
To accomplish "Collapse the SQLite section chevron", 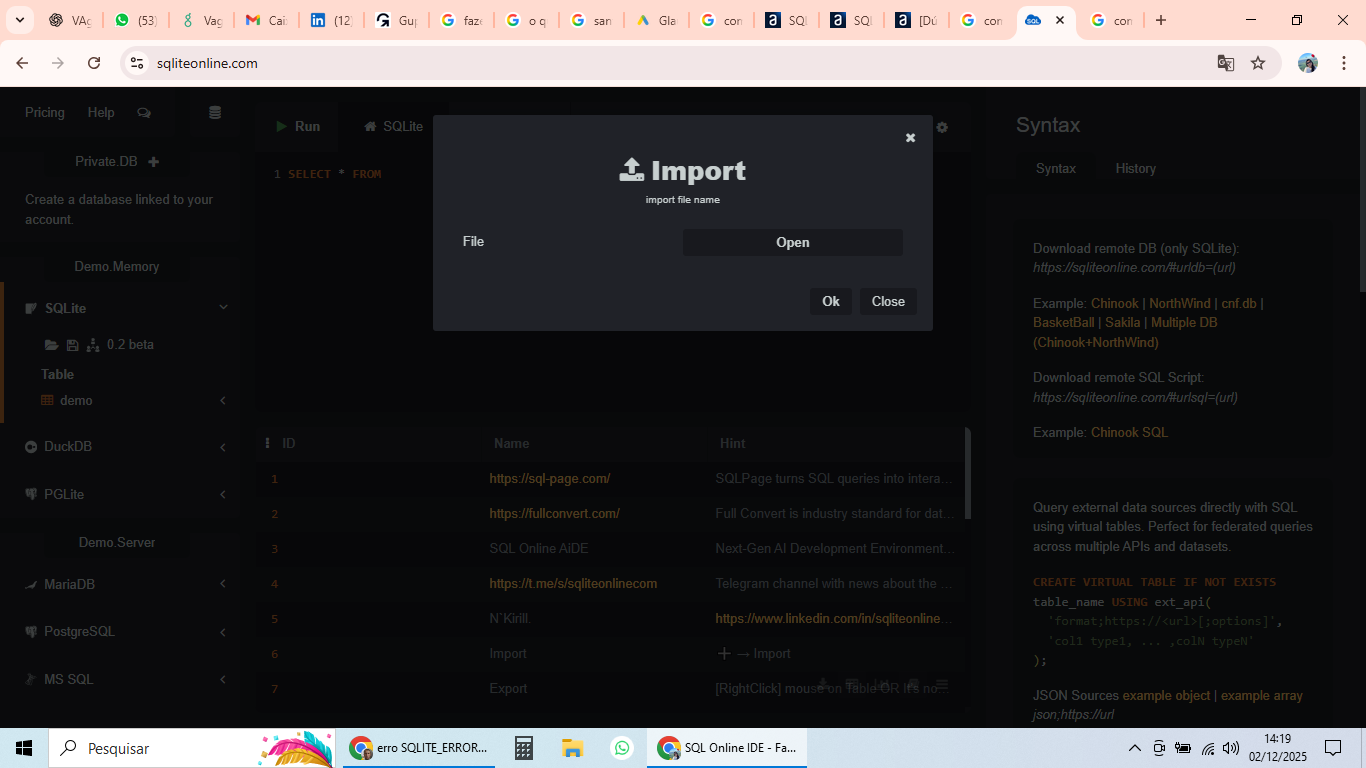I will pos(223,307).
